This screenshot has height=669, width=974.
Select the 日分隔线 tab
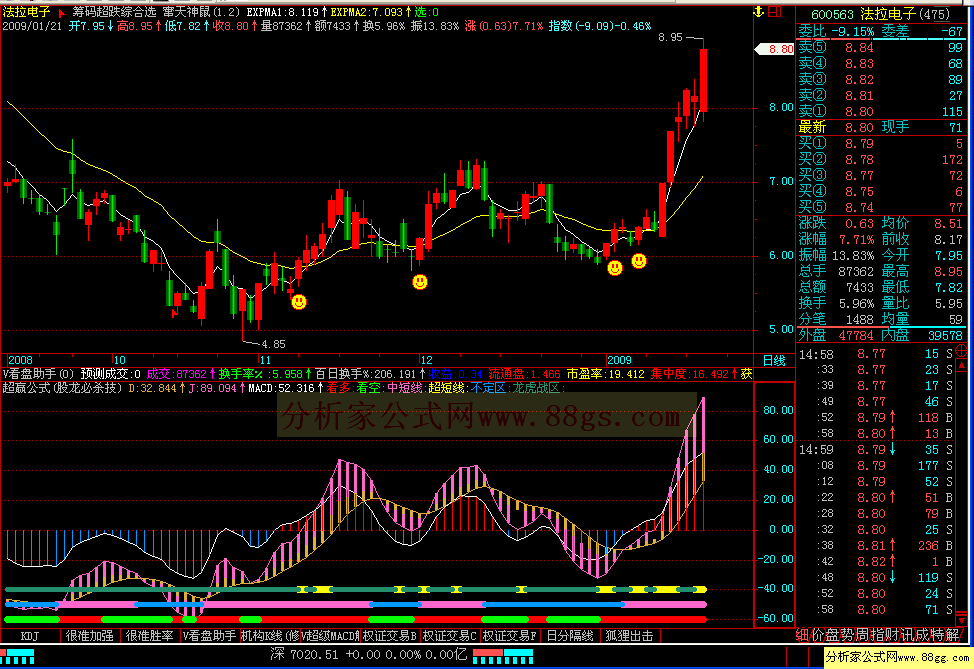[x=570, y=635]
